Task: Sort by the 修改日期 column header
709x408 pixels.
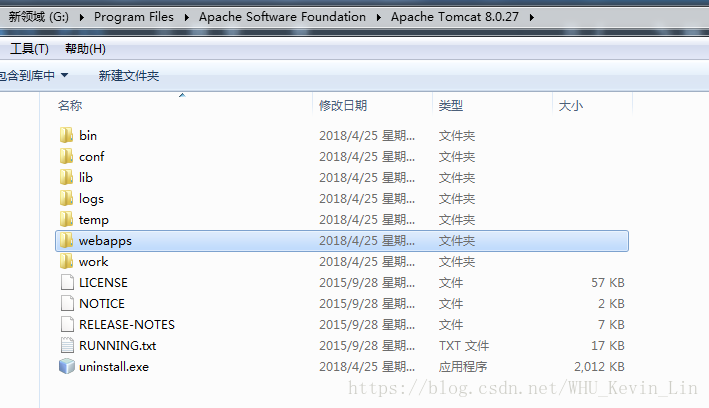Action: click(x=343, y=105)
